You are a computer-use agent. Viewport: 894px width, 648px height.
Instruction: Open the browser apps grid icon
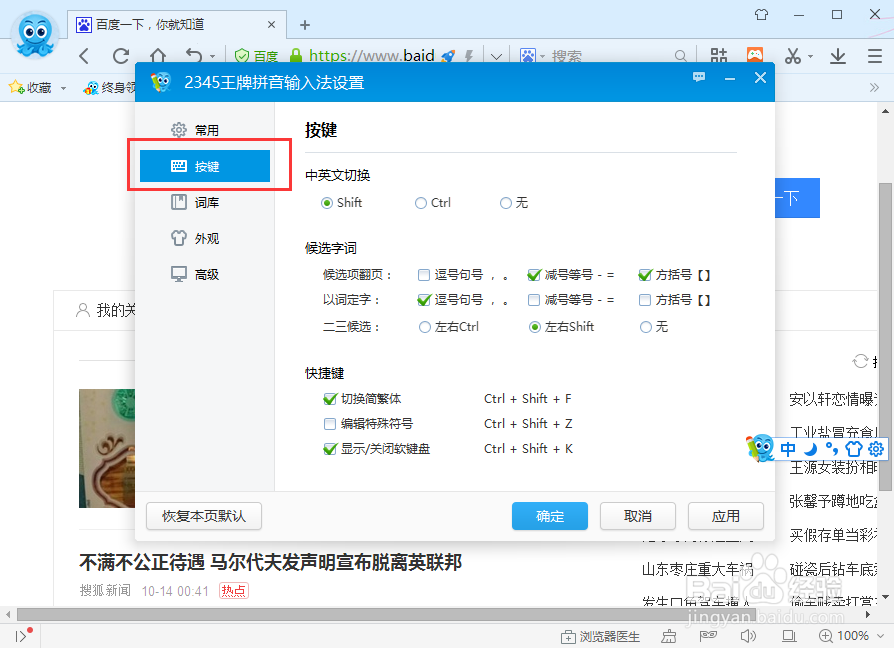[719, 56]
